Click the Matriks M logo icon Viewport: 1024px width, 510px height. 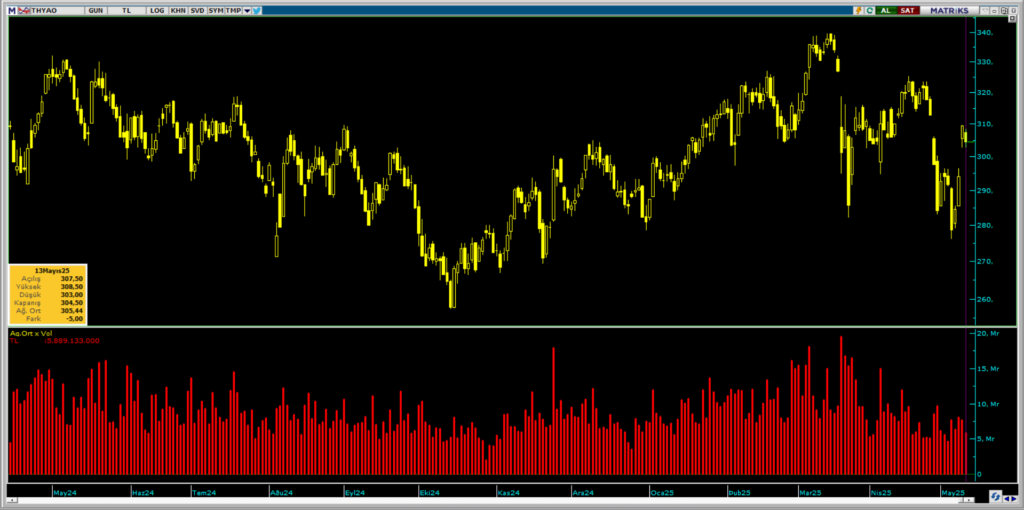point(12,9)
